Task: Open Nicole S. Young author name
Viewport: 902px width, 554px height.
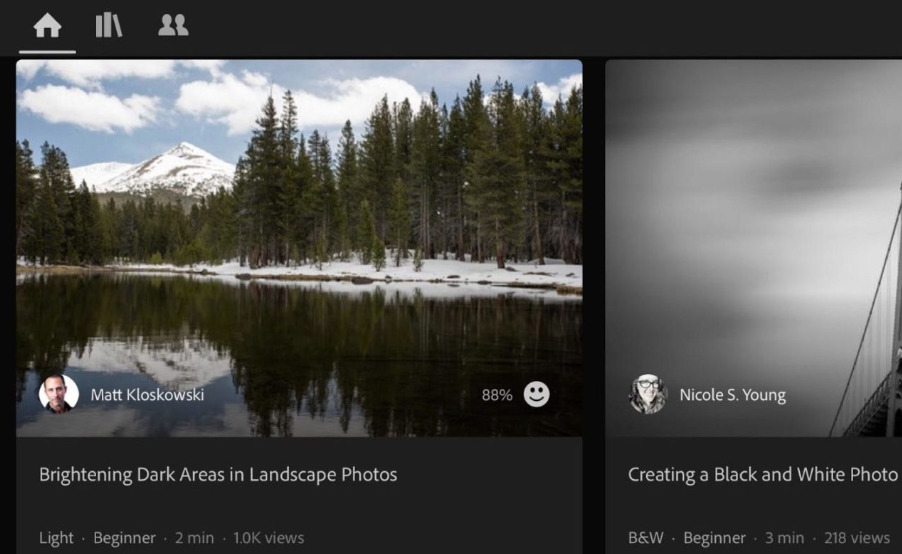Action: (732, 395)
